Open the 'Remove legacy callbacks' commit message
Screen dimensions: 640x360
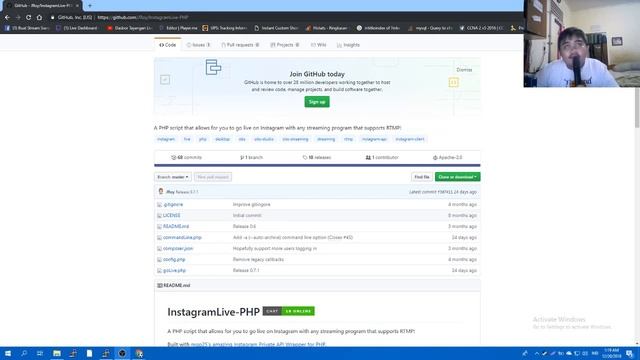pyautogui.click(x=258, y=260)
